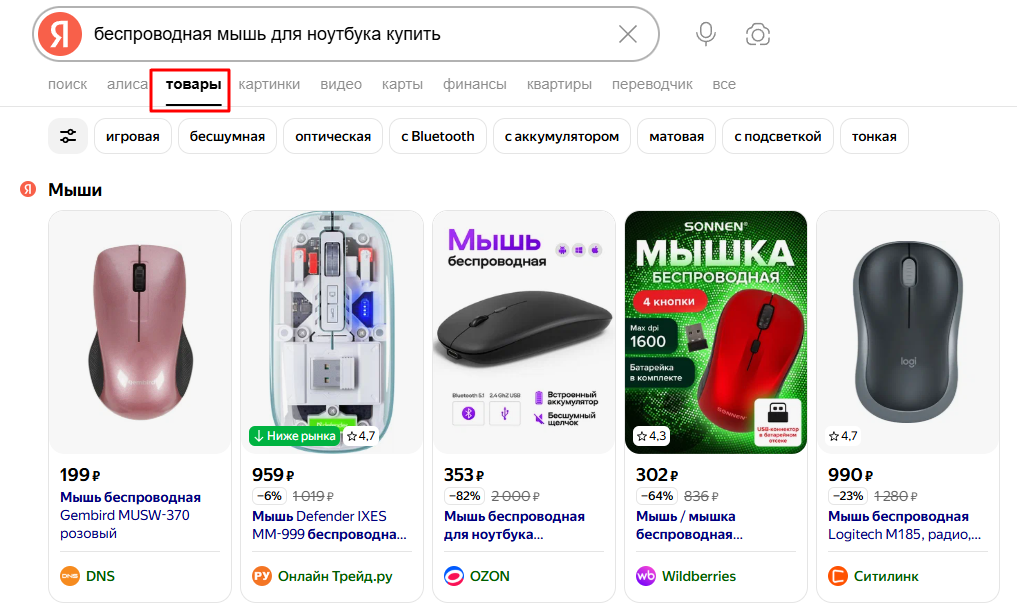
Task: Toggle the "игровая" filter chip
Action: pos(133,136)
